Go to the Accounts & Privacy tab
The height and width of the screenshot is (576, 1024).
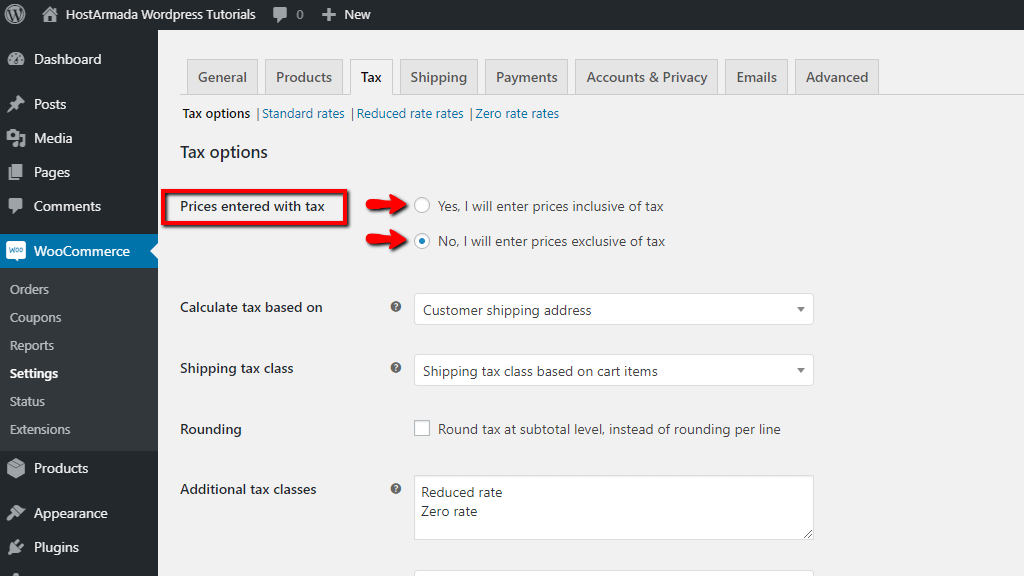646,77
